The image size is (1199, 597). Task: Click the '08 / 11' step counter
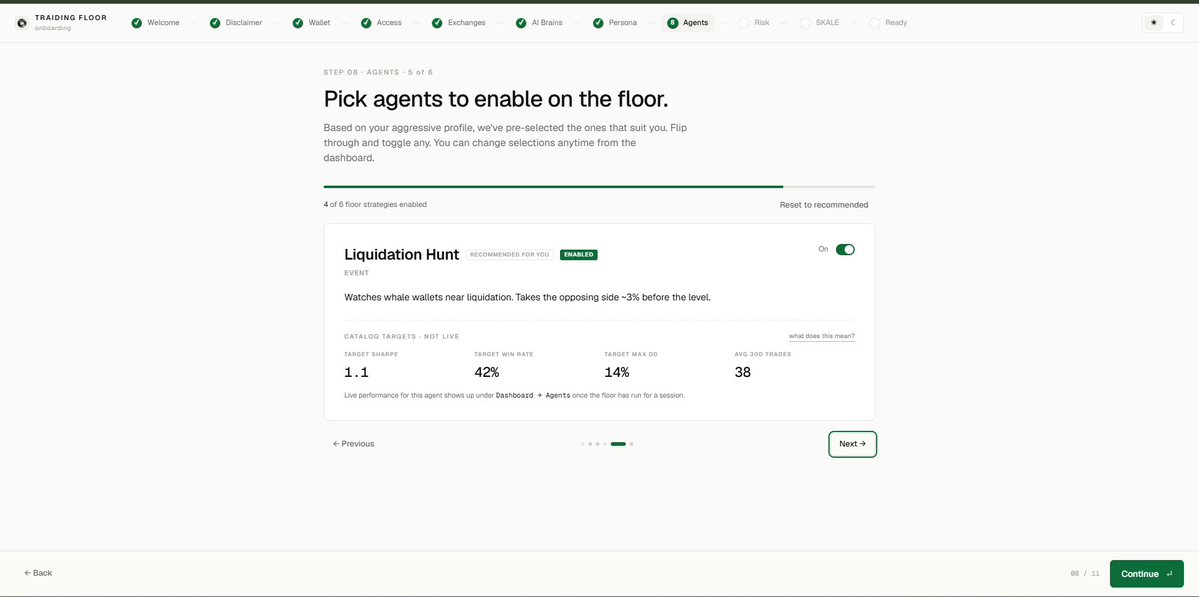tap(1085, 573)
